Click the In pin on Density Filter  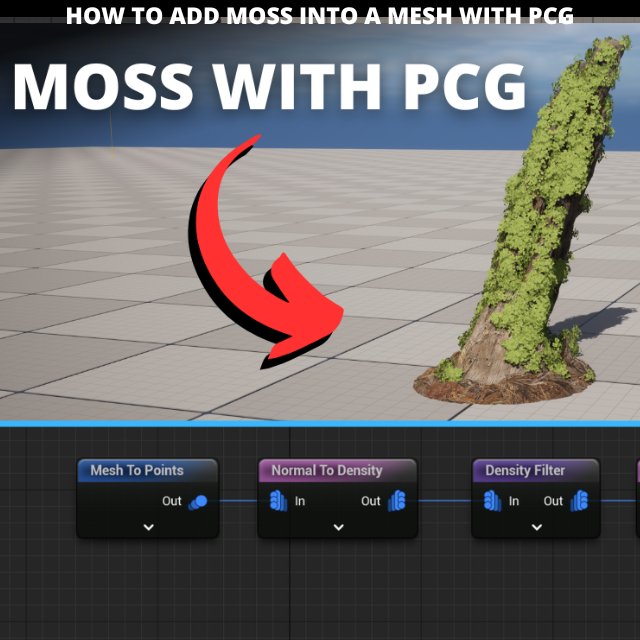click(x=492, y=501)
